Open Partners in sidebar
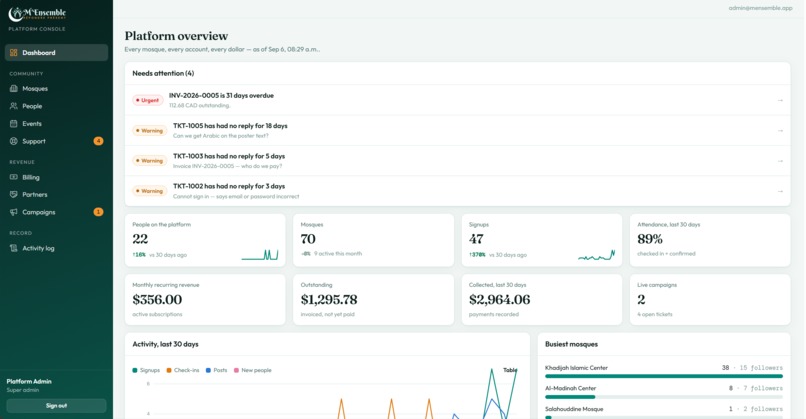 57,194
